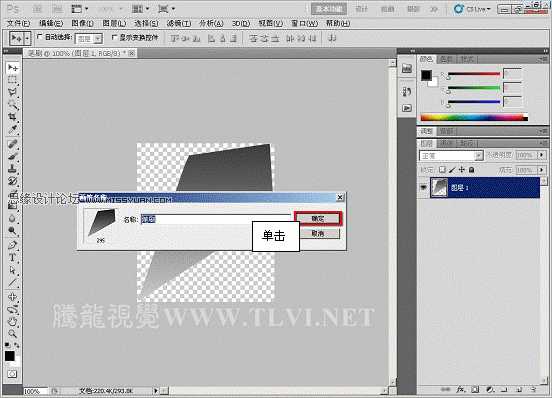Image resolution: width=552 pixels, height=398 pixels.
Task: Swap to default foreground and background colors
Action: click(x=7, y=345)
